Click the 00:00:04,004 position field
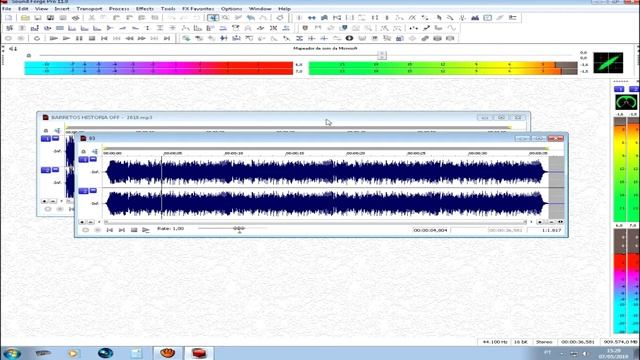The height and width of the screenshot is (360, 640). click(430, 230)
